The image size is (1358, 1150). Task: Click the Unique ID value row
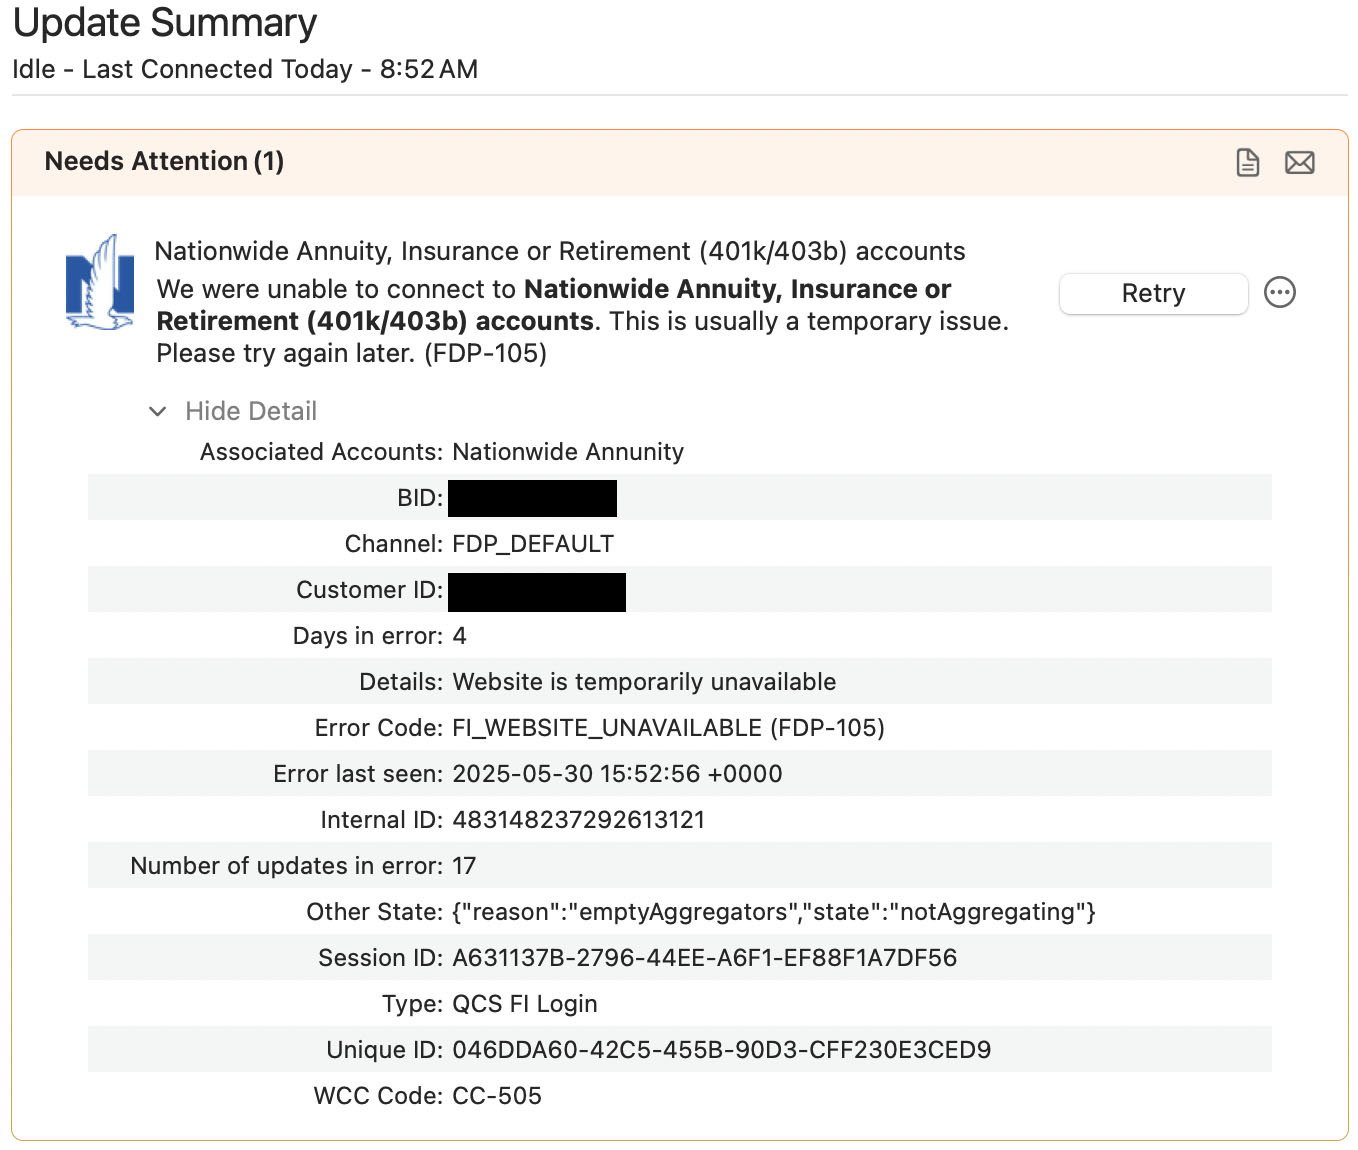coord(680,1050)
